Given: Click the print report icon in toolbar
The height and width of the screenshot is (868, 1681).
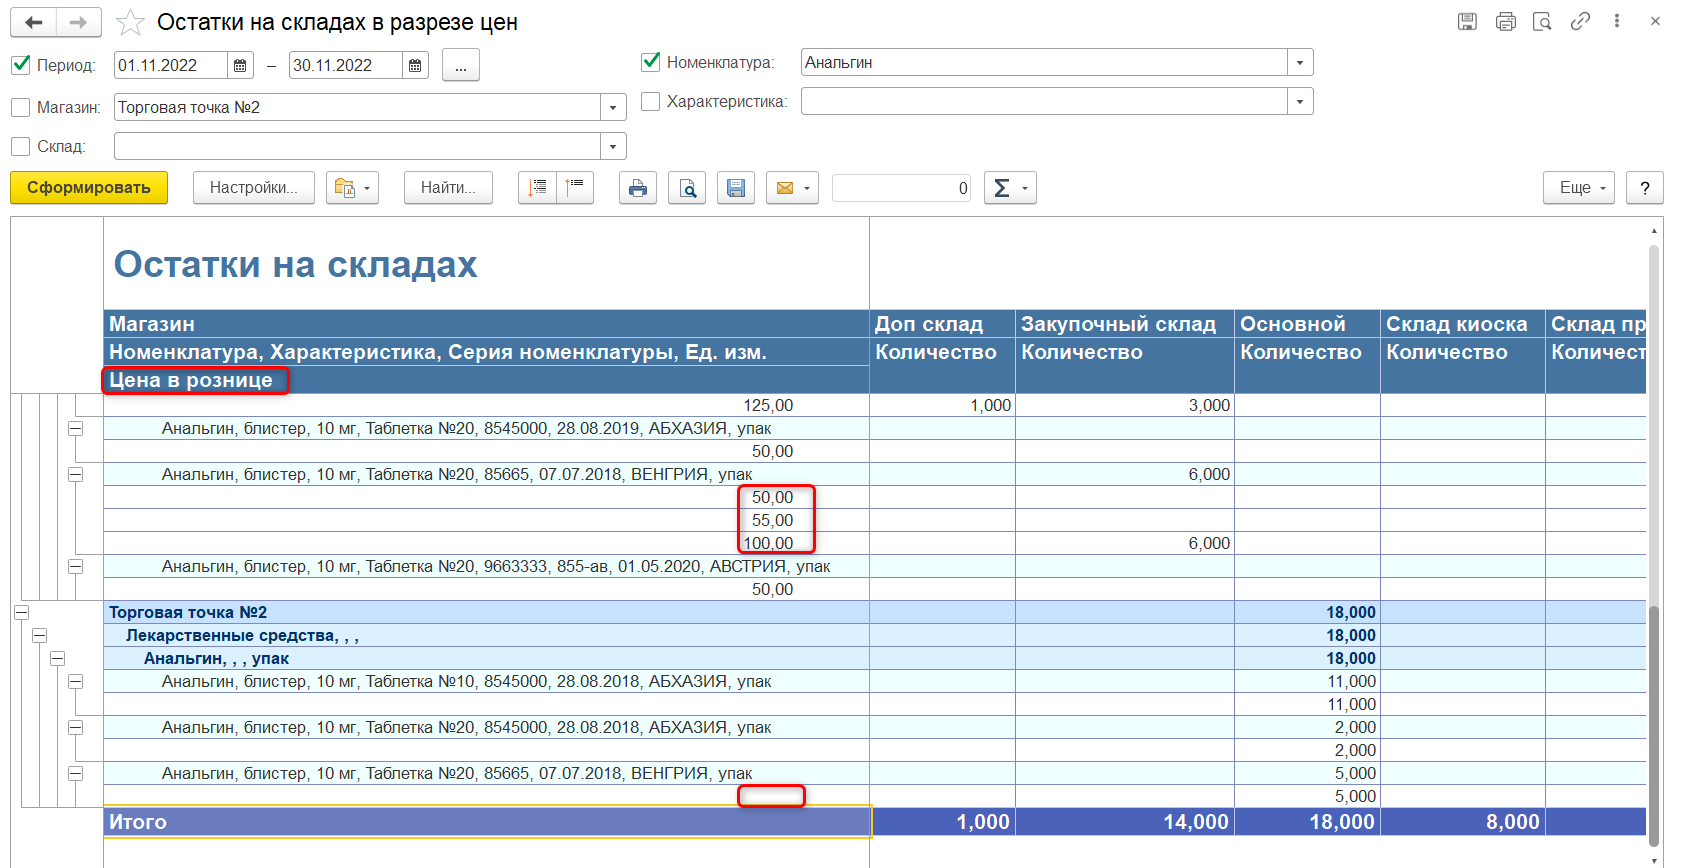Looking at the screenshot, I should click(x=637, y=188).
